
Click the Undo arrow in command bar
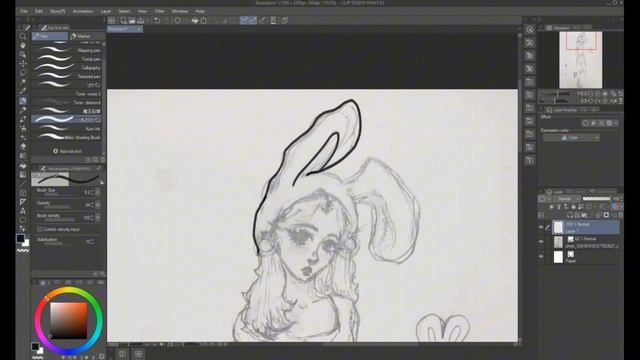157,20
